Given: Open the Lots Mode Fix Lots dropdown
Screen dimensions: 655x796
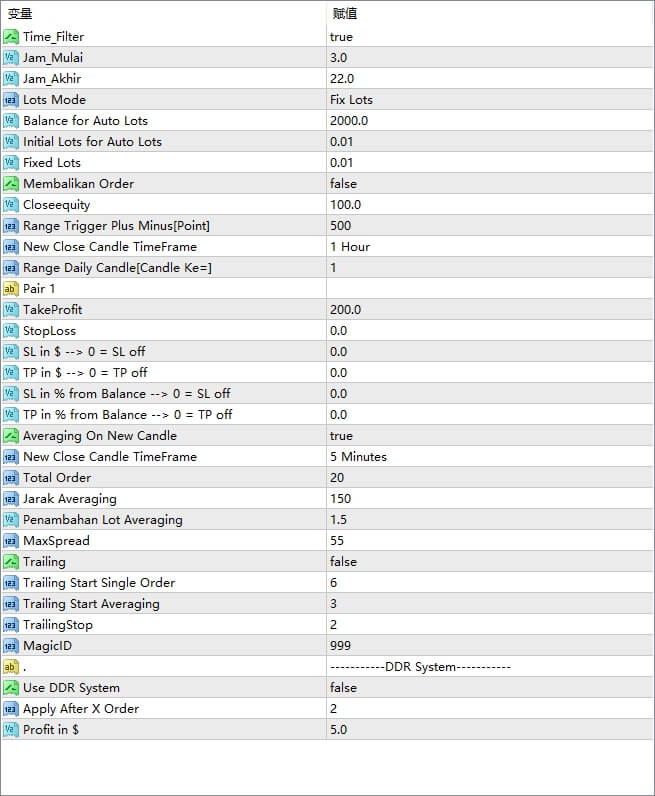Looking at the screenshot, I should tap(351, 100).
